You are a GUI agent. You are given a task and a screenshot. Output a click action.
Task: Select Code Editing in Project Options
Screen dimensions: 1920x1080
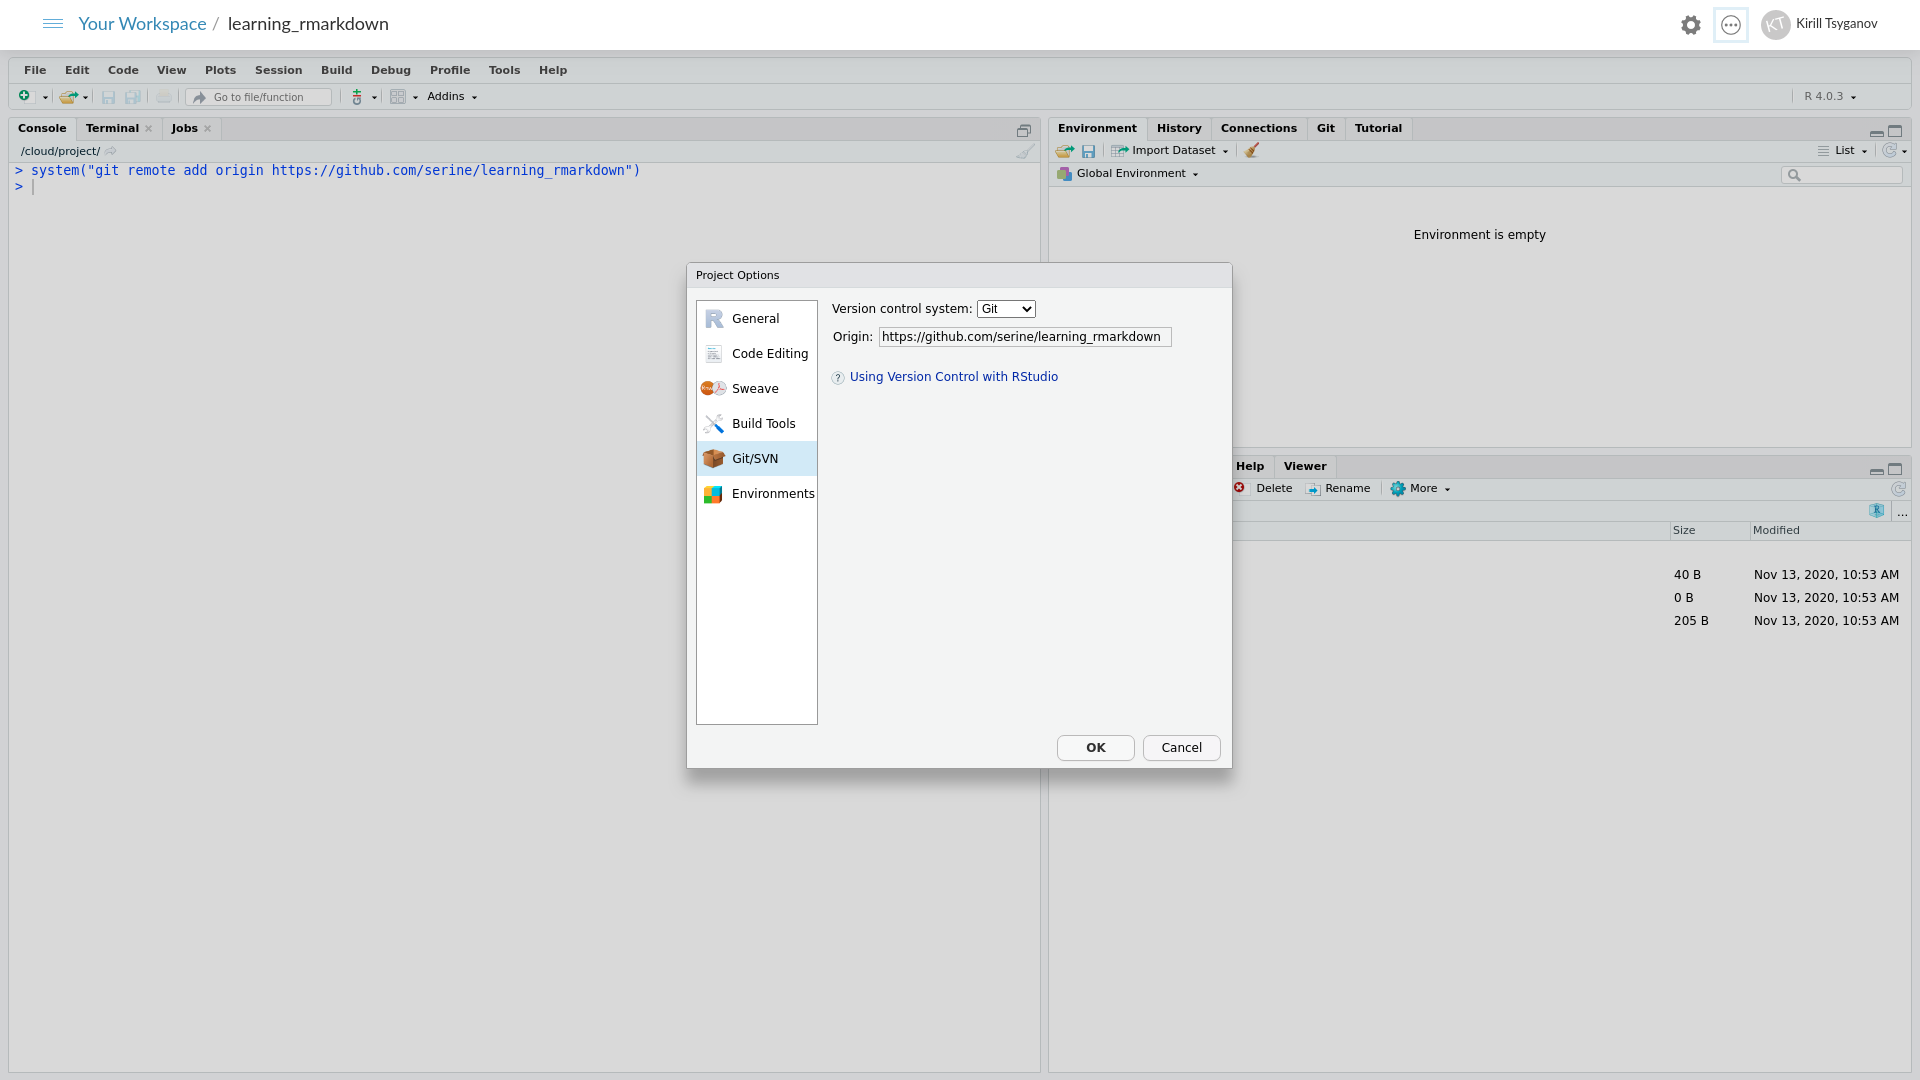[757, 354]
